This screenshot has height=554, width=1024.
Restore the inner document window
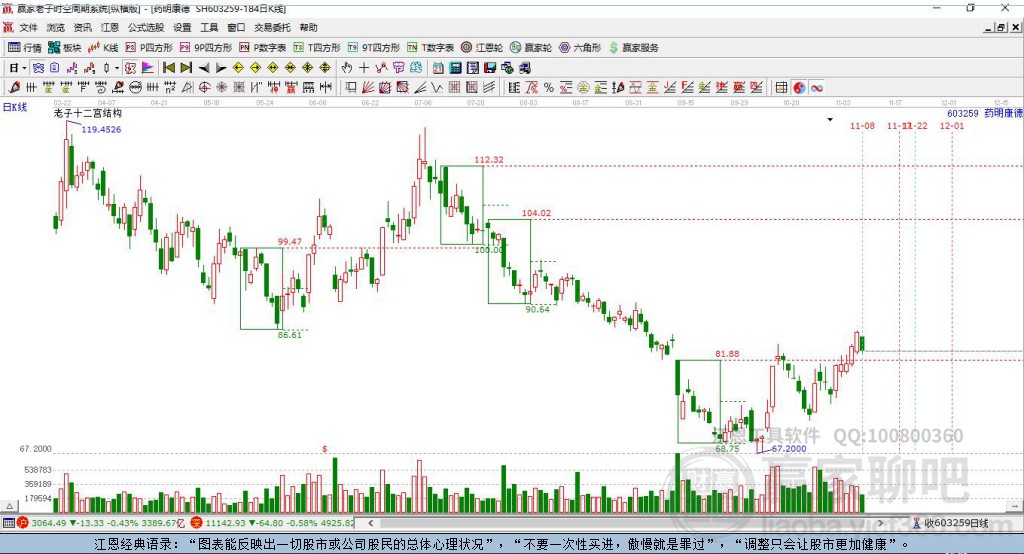(1001, 27)
